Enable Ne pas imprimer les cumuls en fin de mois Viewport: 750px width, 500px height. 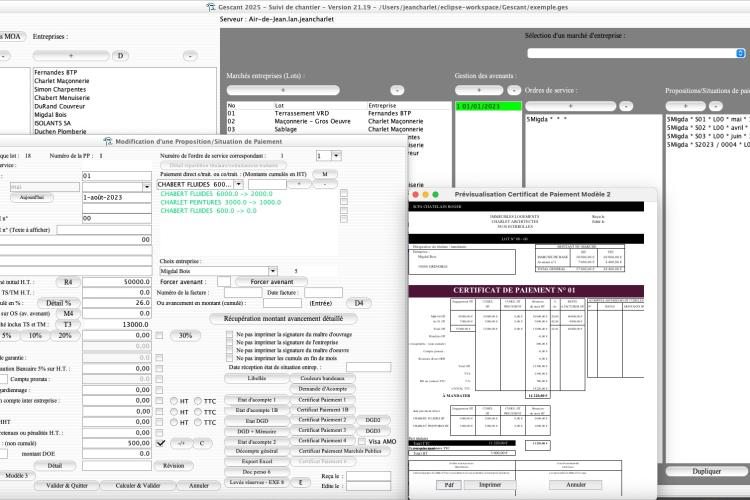229,358
